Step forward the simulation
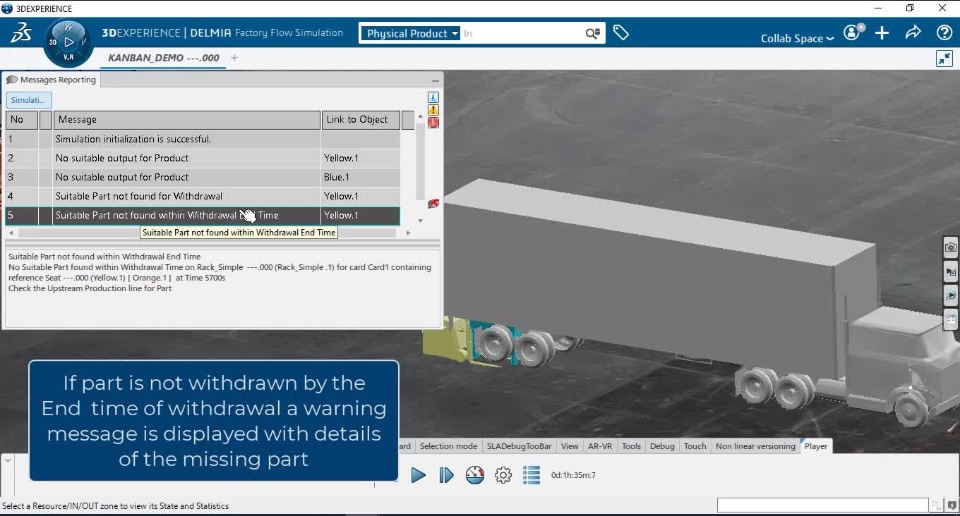The image size is (960, 516). [447, 475]
